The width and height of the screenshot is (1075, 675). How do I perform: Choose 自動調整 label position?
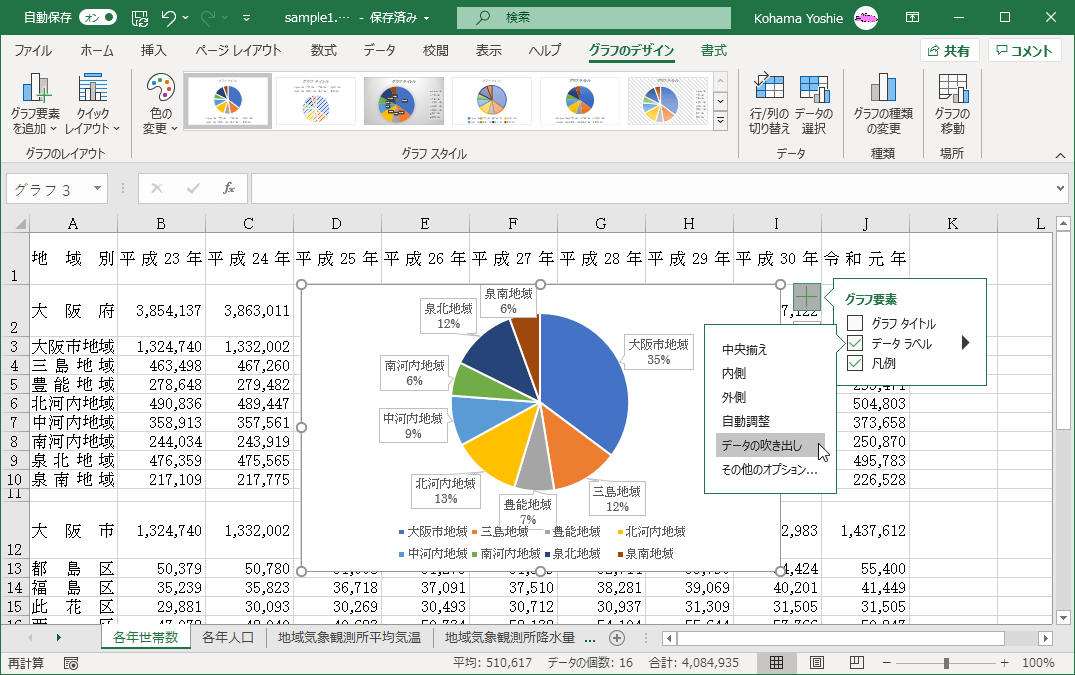tap(746, 421)
